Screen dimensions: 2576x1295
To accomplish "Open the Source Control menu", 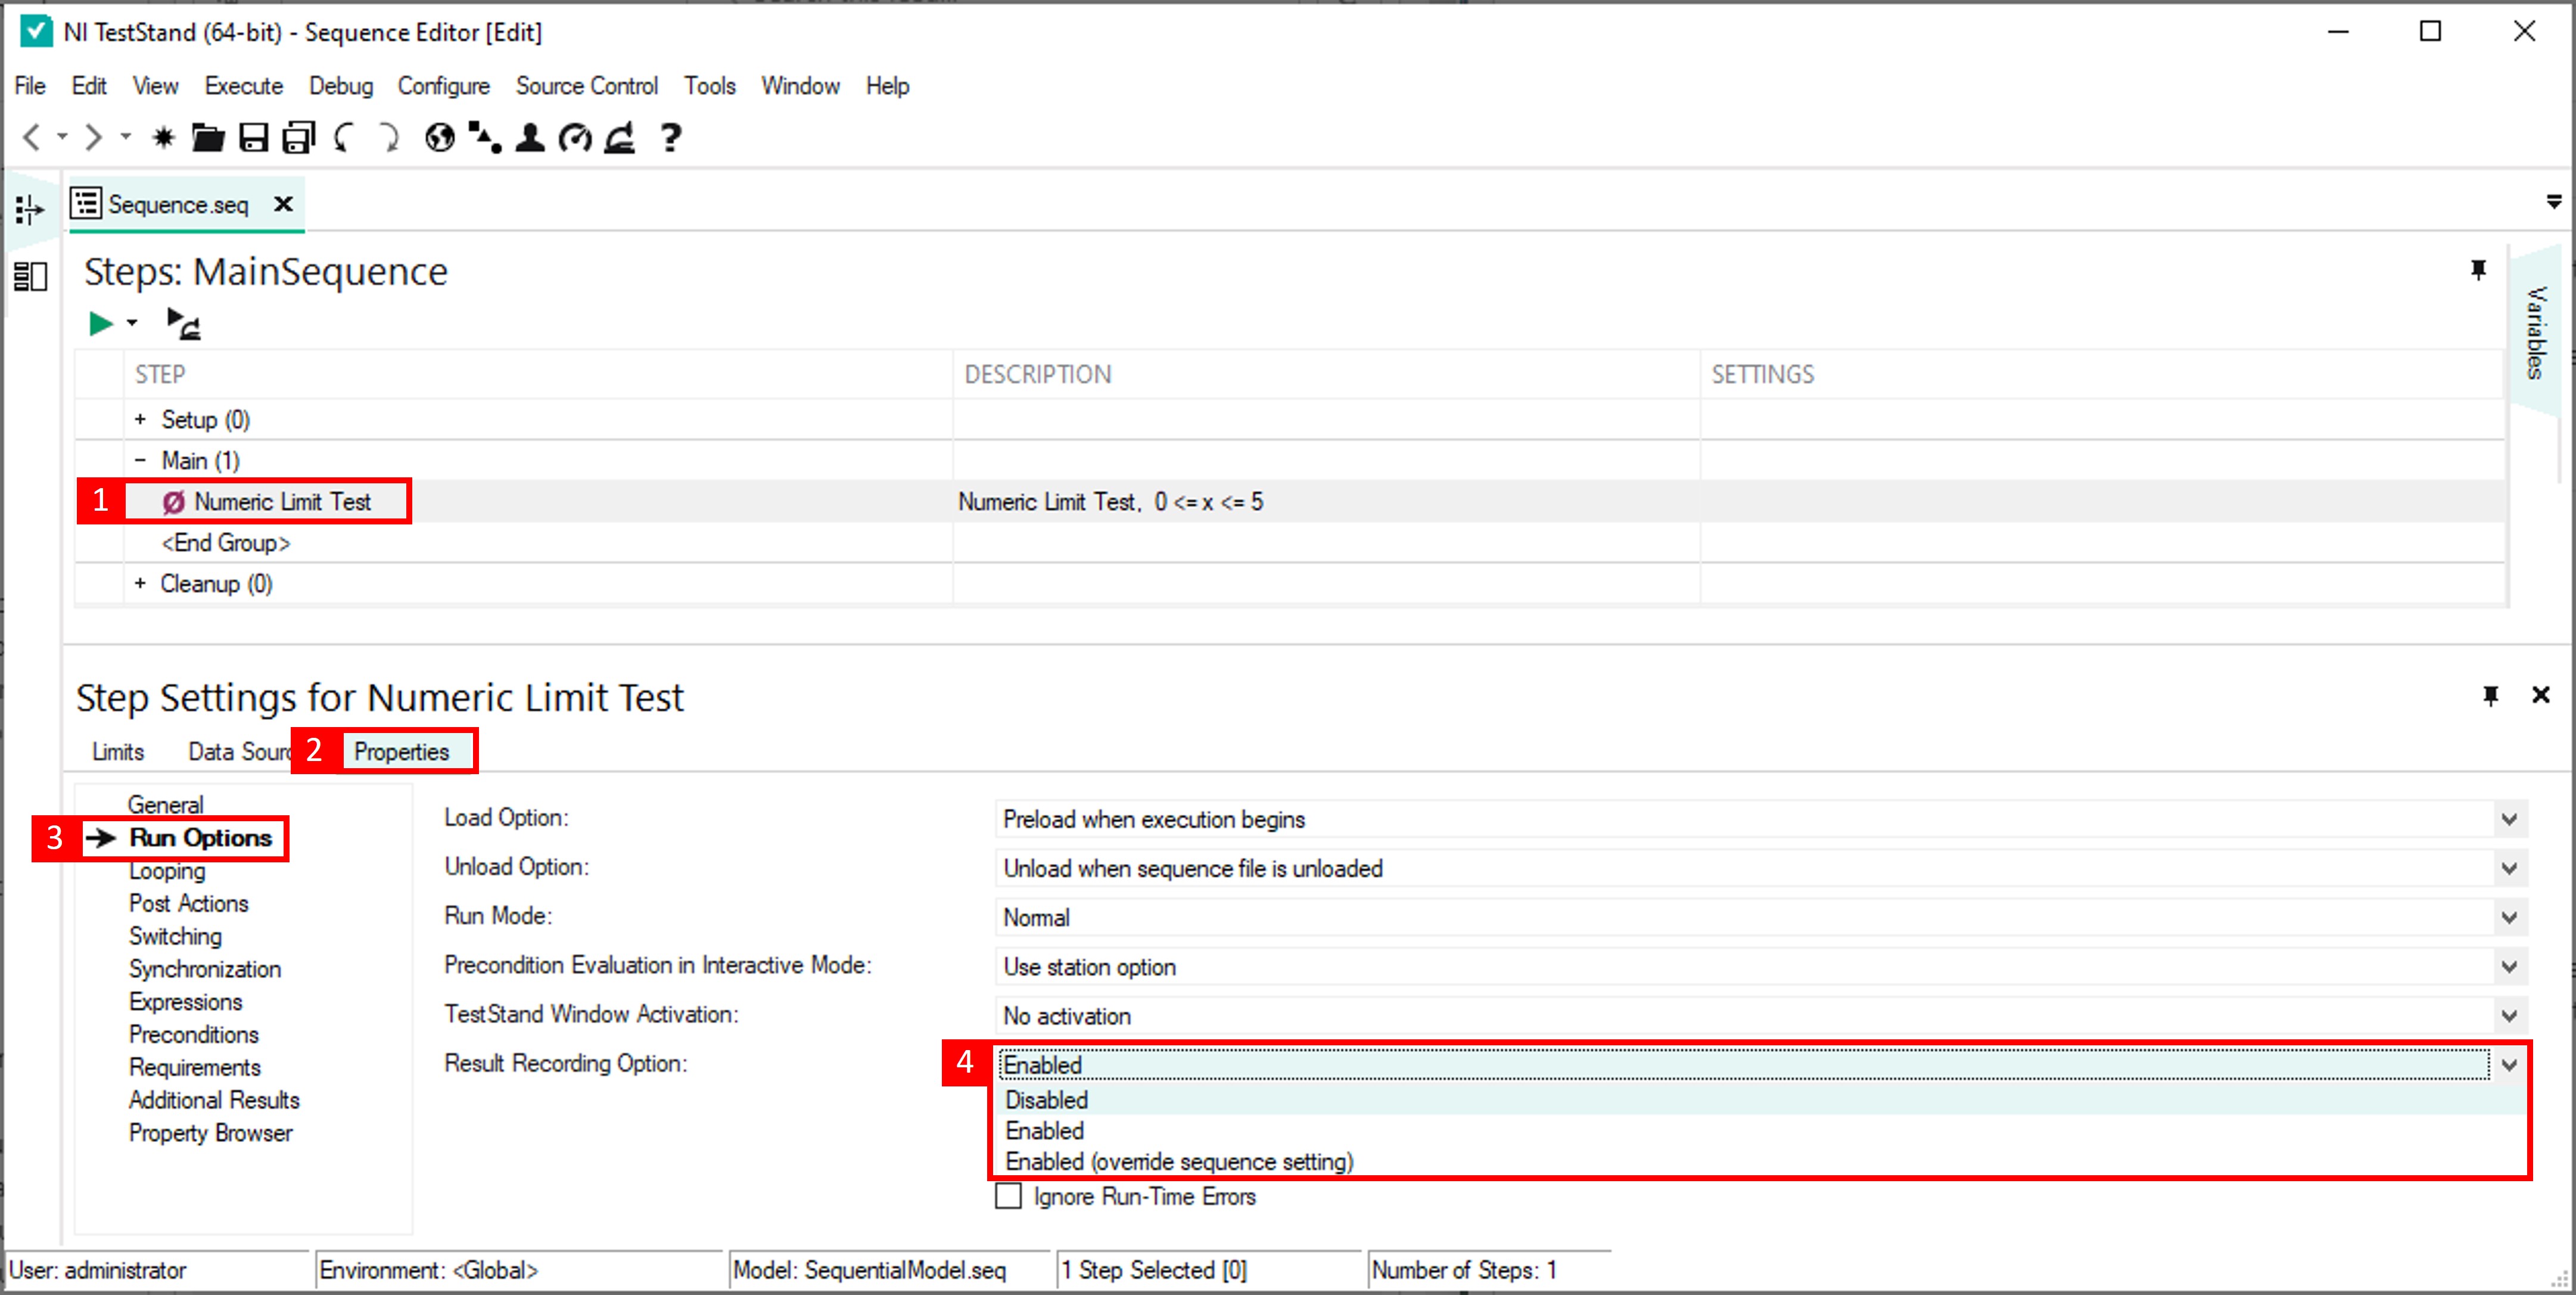I will pos(587,86).
